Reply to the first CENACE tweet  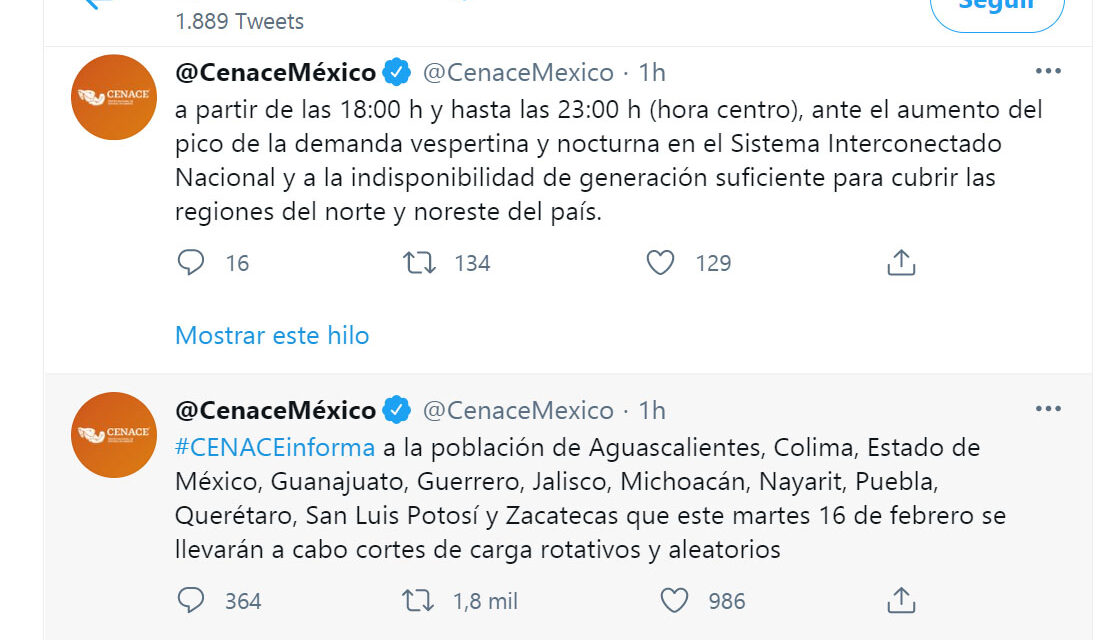click(192, 262)
